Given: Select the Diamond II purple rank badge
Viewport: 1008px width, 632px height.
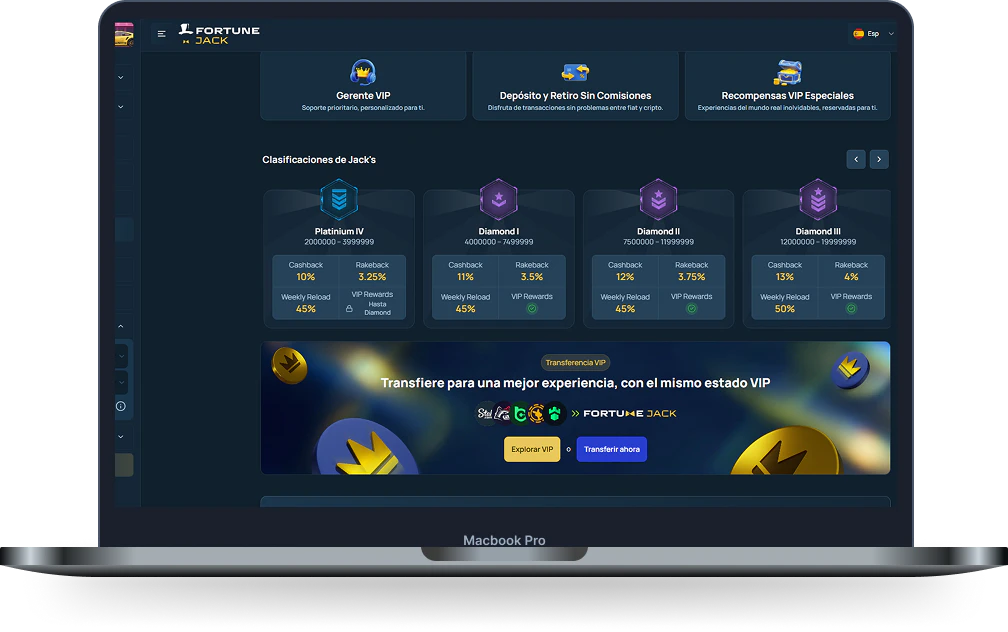Looking at the screenshot, I should pyautogui.click(x=658, y=199).
